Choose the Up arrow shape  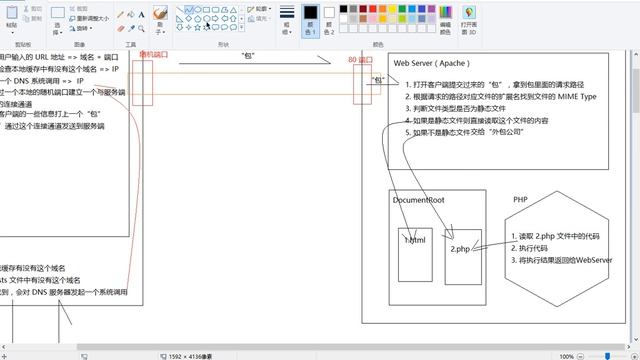click(x=233, y=19)
